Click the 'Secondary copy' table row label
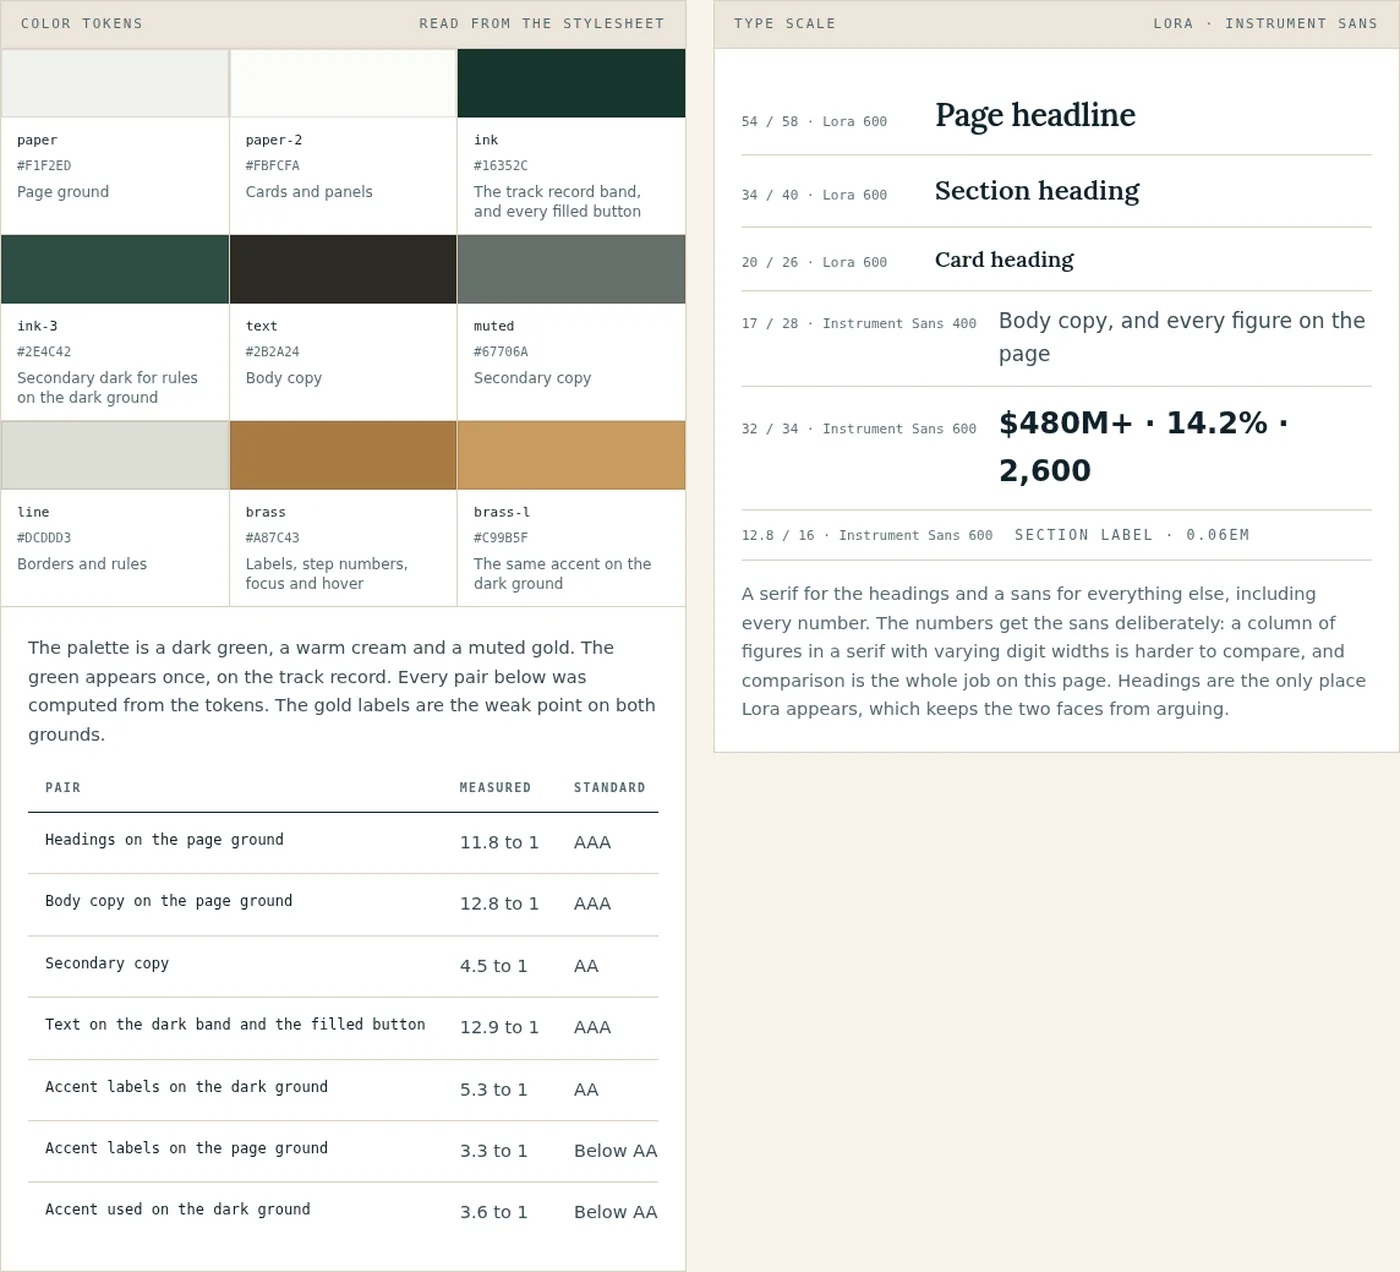Viewport: 1400px width, 1272px height. pos(107,963)
